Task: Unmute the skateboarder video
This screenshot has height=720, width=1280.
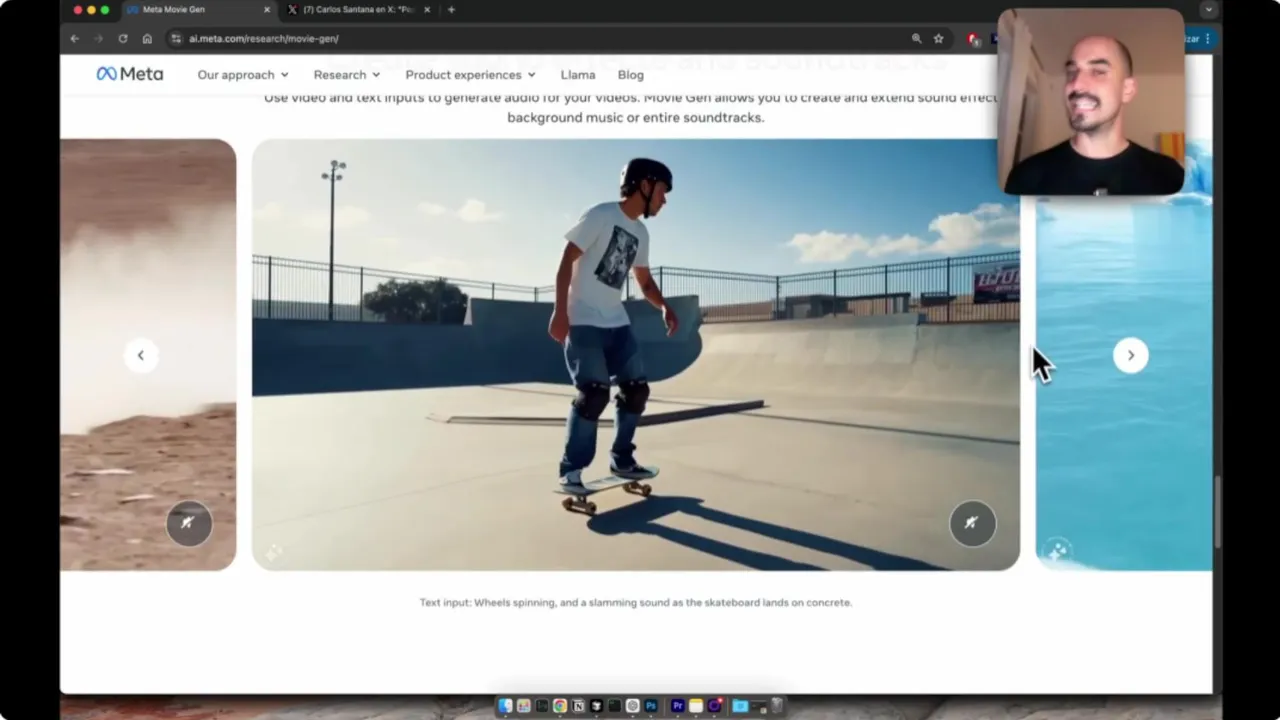Action: point(972,522)
